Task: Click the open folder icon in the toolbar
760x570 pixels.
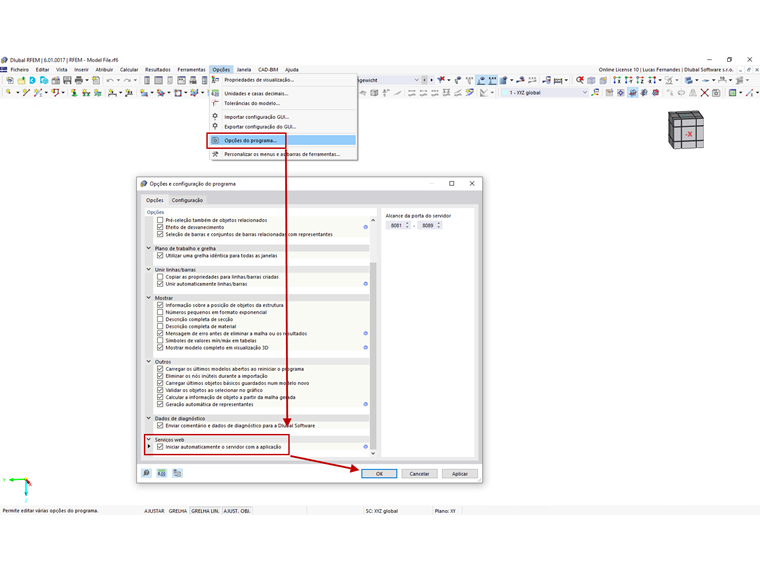Action: pos(21,80)
